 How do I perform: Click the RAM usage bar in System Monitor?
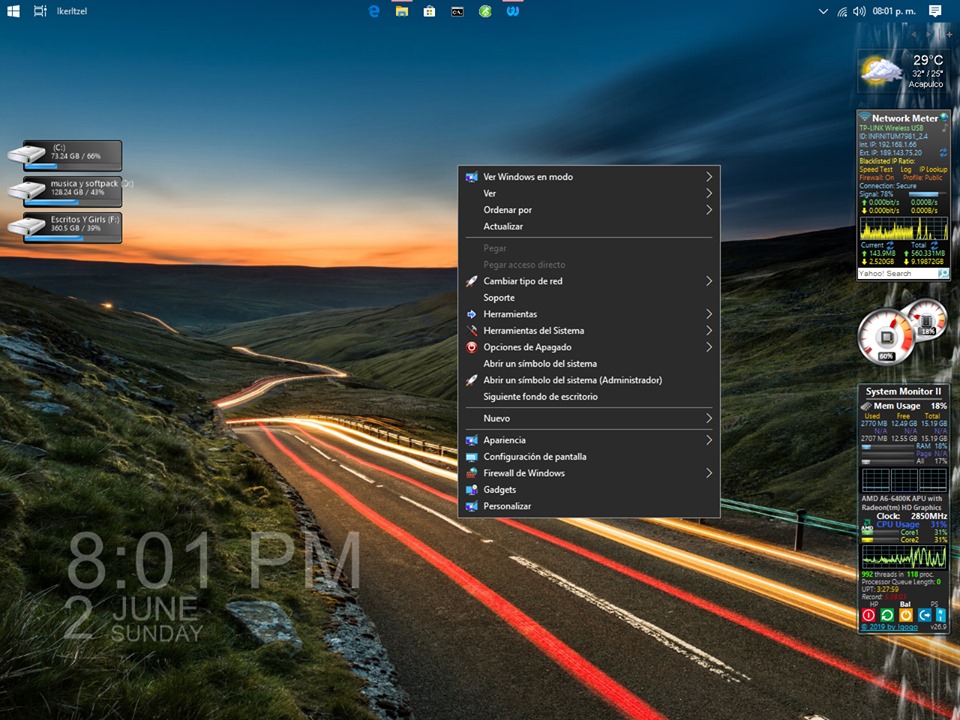click(888, 447)
